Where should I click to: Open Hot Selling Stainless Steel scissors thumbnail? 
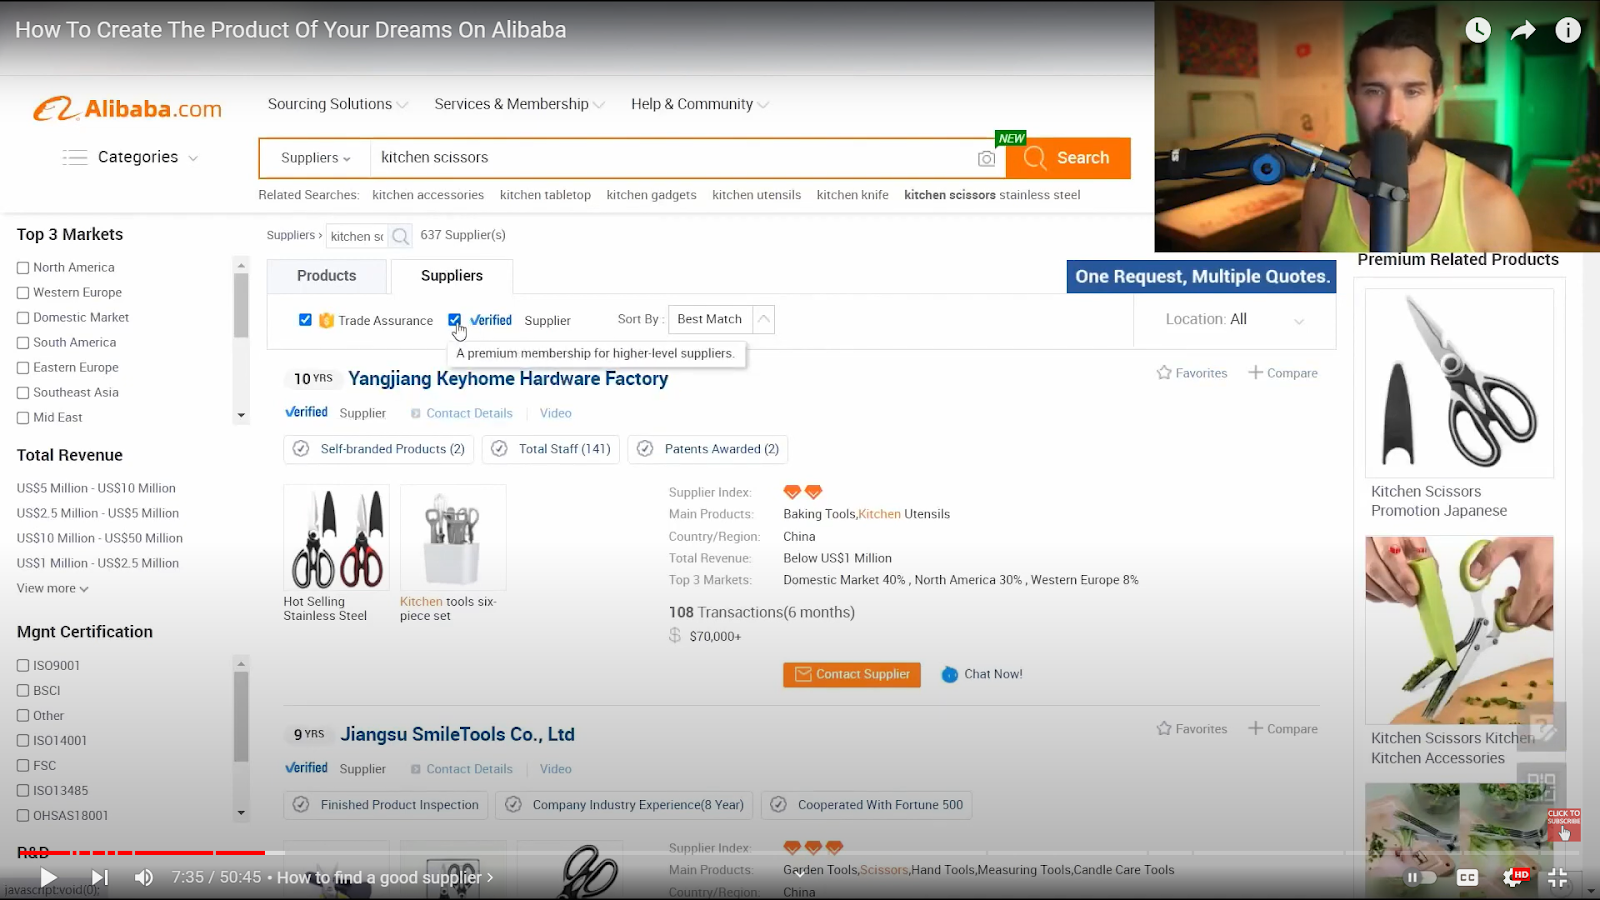(336, 538)
